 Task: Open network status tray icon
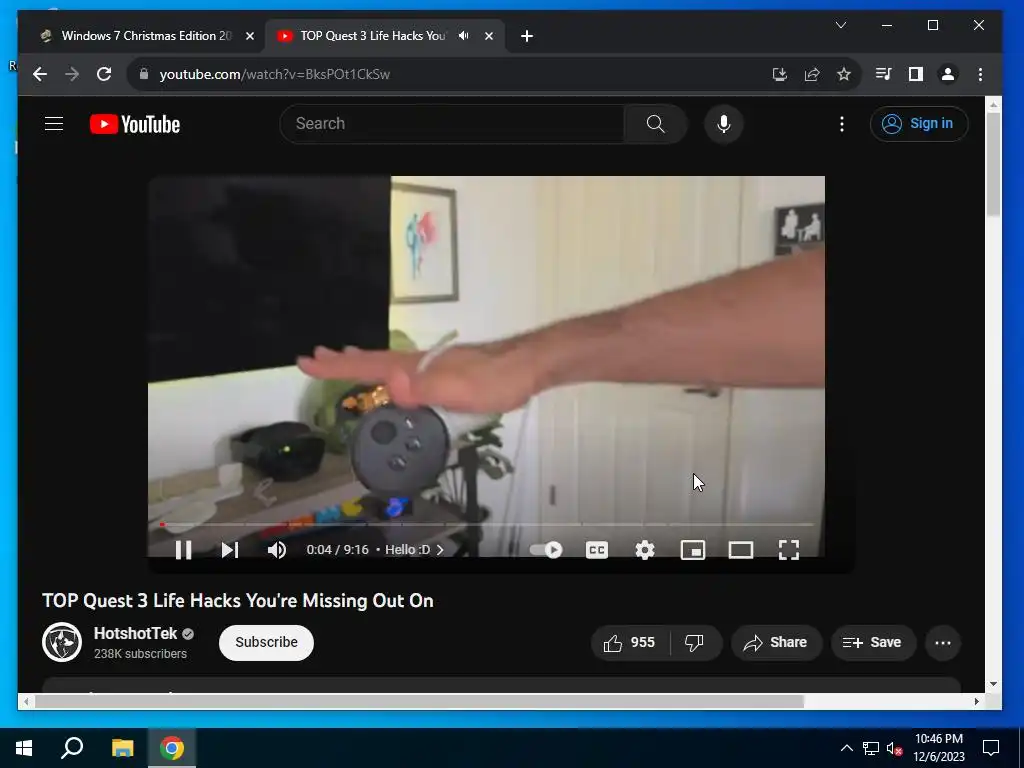871,748
